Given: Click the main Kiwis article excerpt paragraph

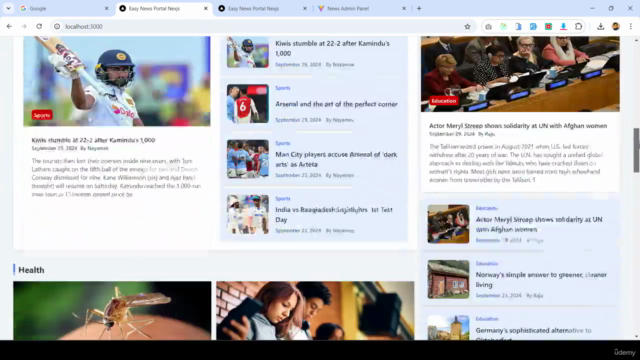Looking at the screenshot, I should (116, 178).
